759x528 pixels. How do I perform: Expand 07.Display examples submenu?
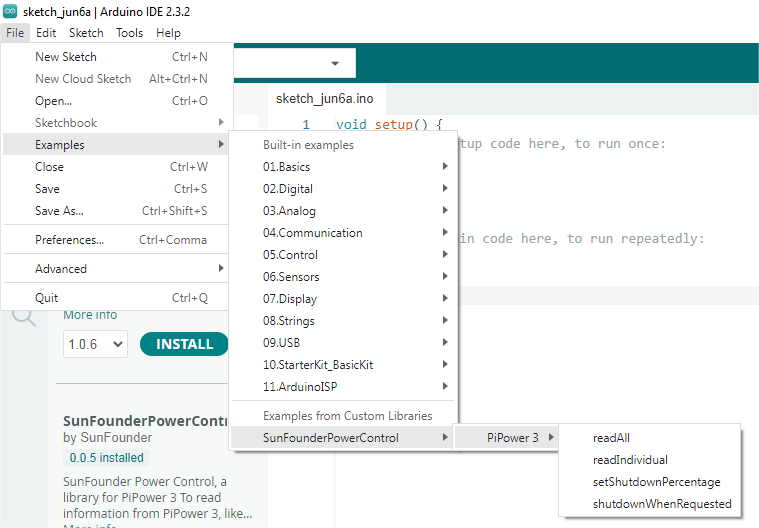(x=343, y=299)
